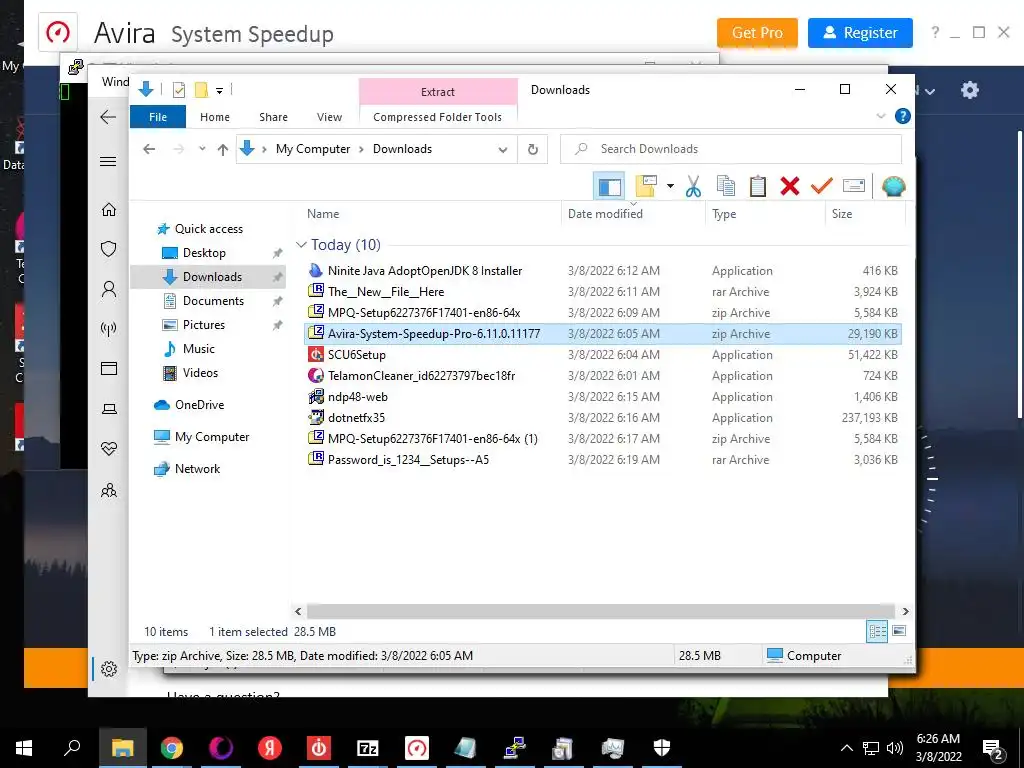
Task: Open the Compressed Folder Tools tab
Action: pos(438,117)
